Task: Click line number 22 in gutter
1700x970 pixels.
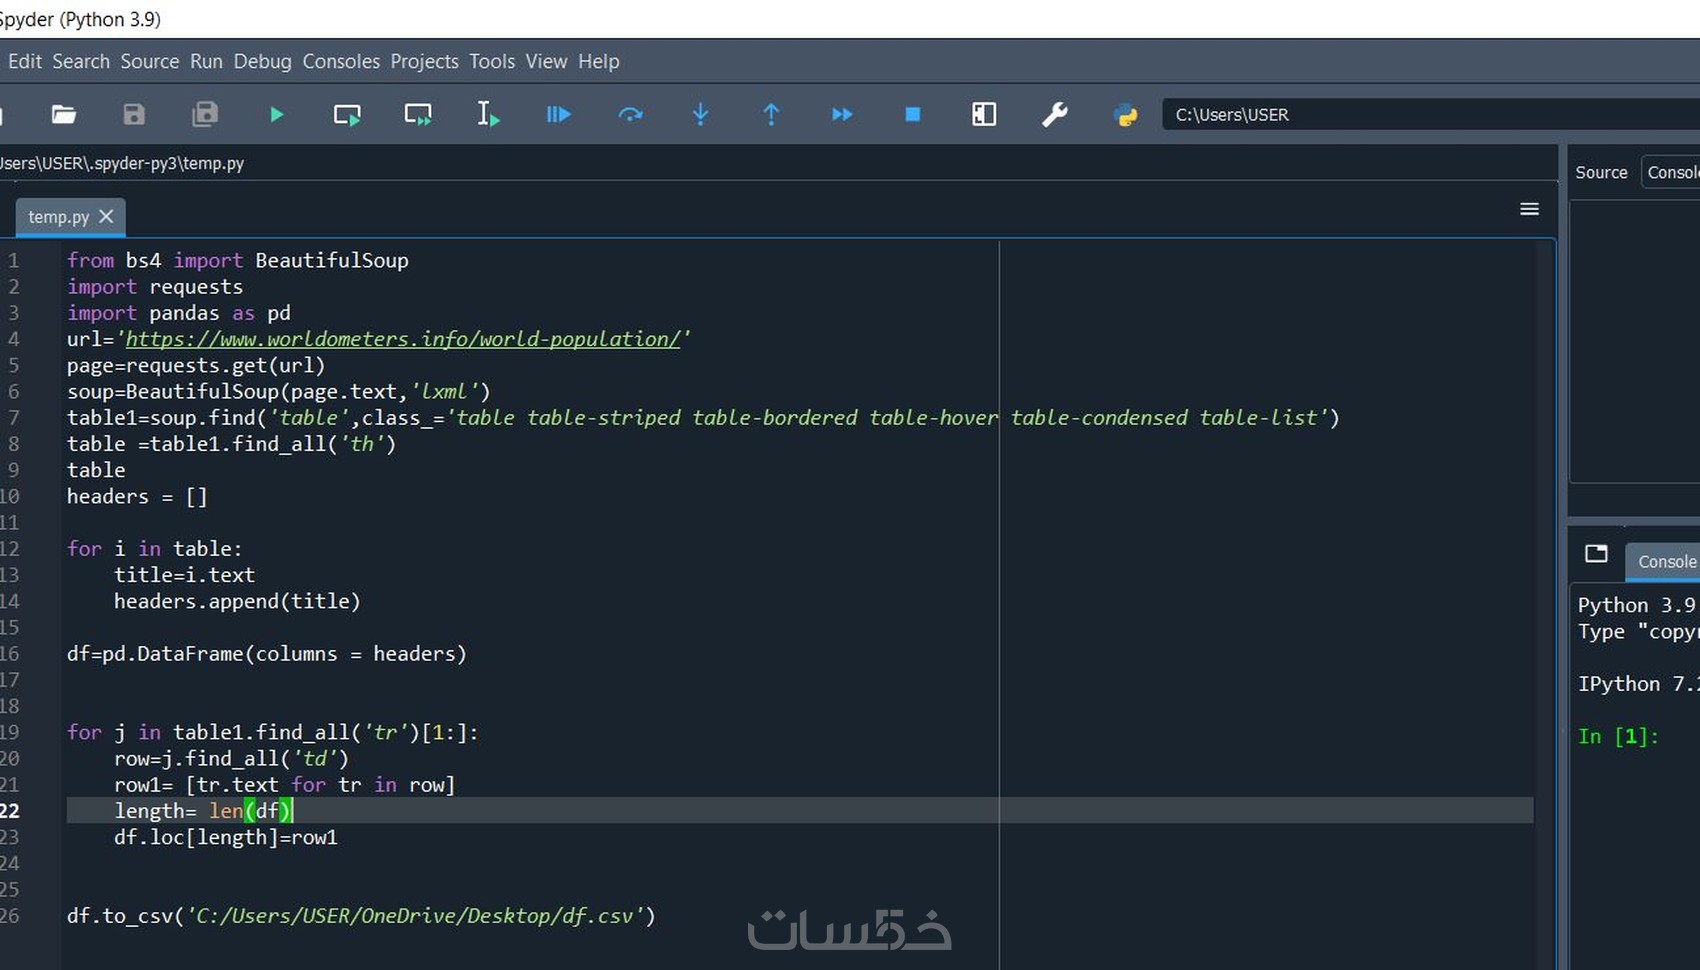Action: [10, 811]
